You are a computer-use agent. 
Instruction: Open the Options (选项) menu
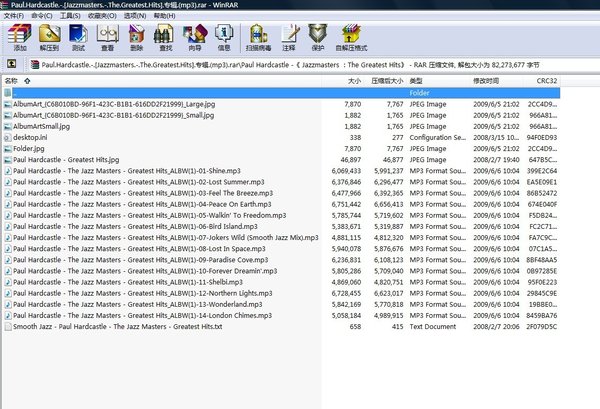[135, 16]
